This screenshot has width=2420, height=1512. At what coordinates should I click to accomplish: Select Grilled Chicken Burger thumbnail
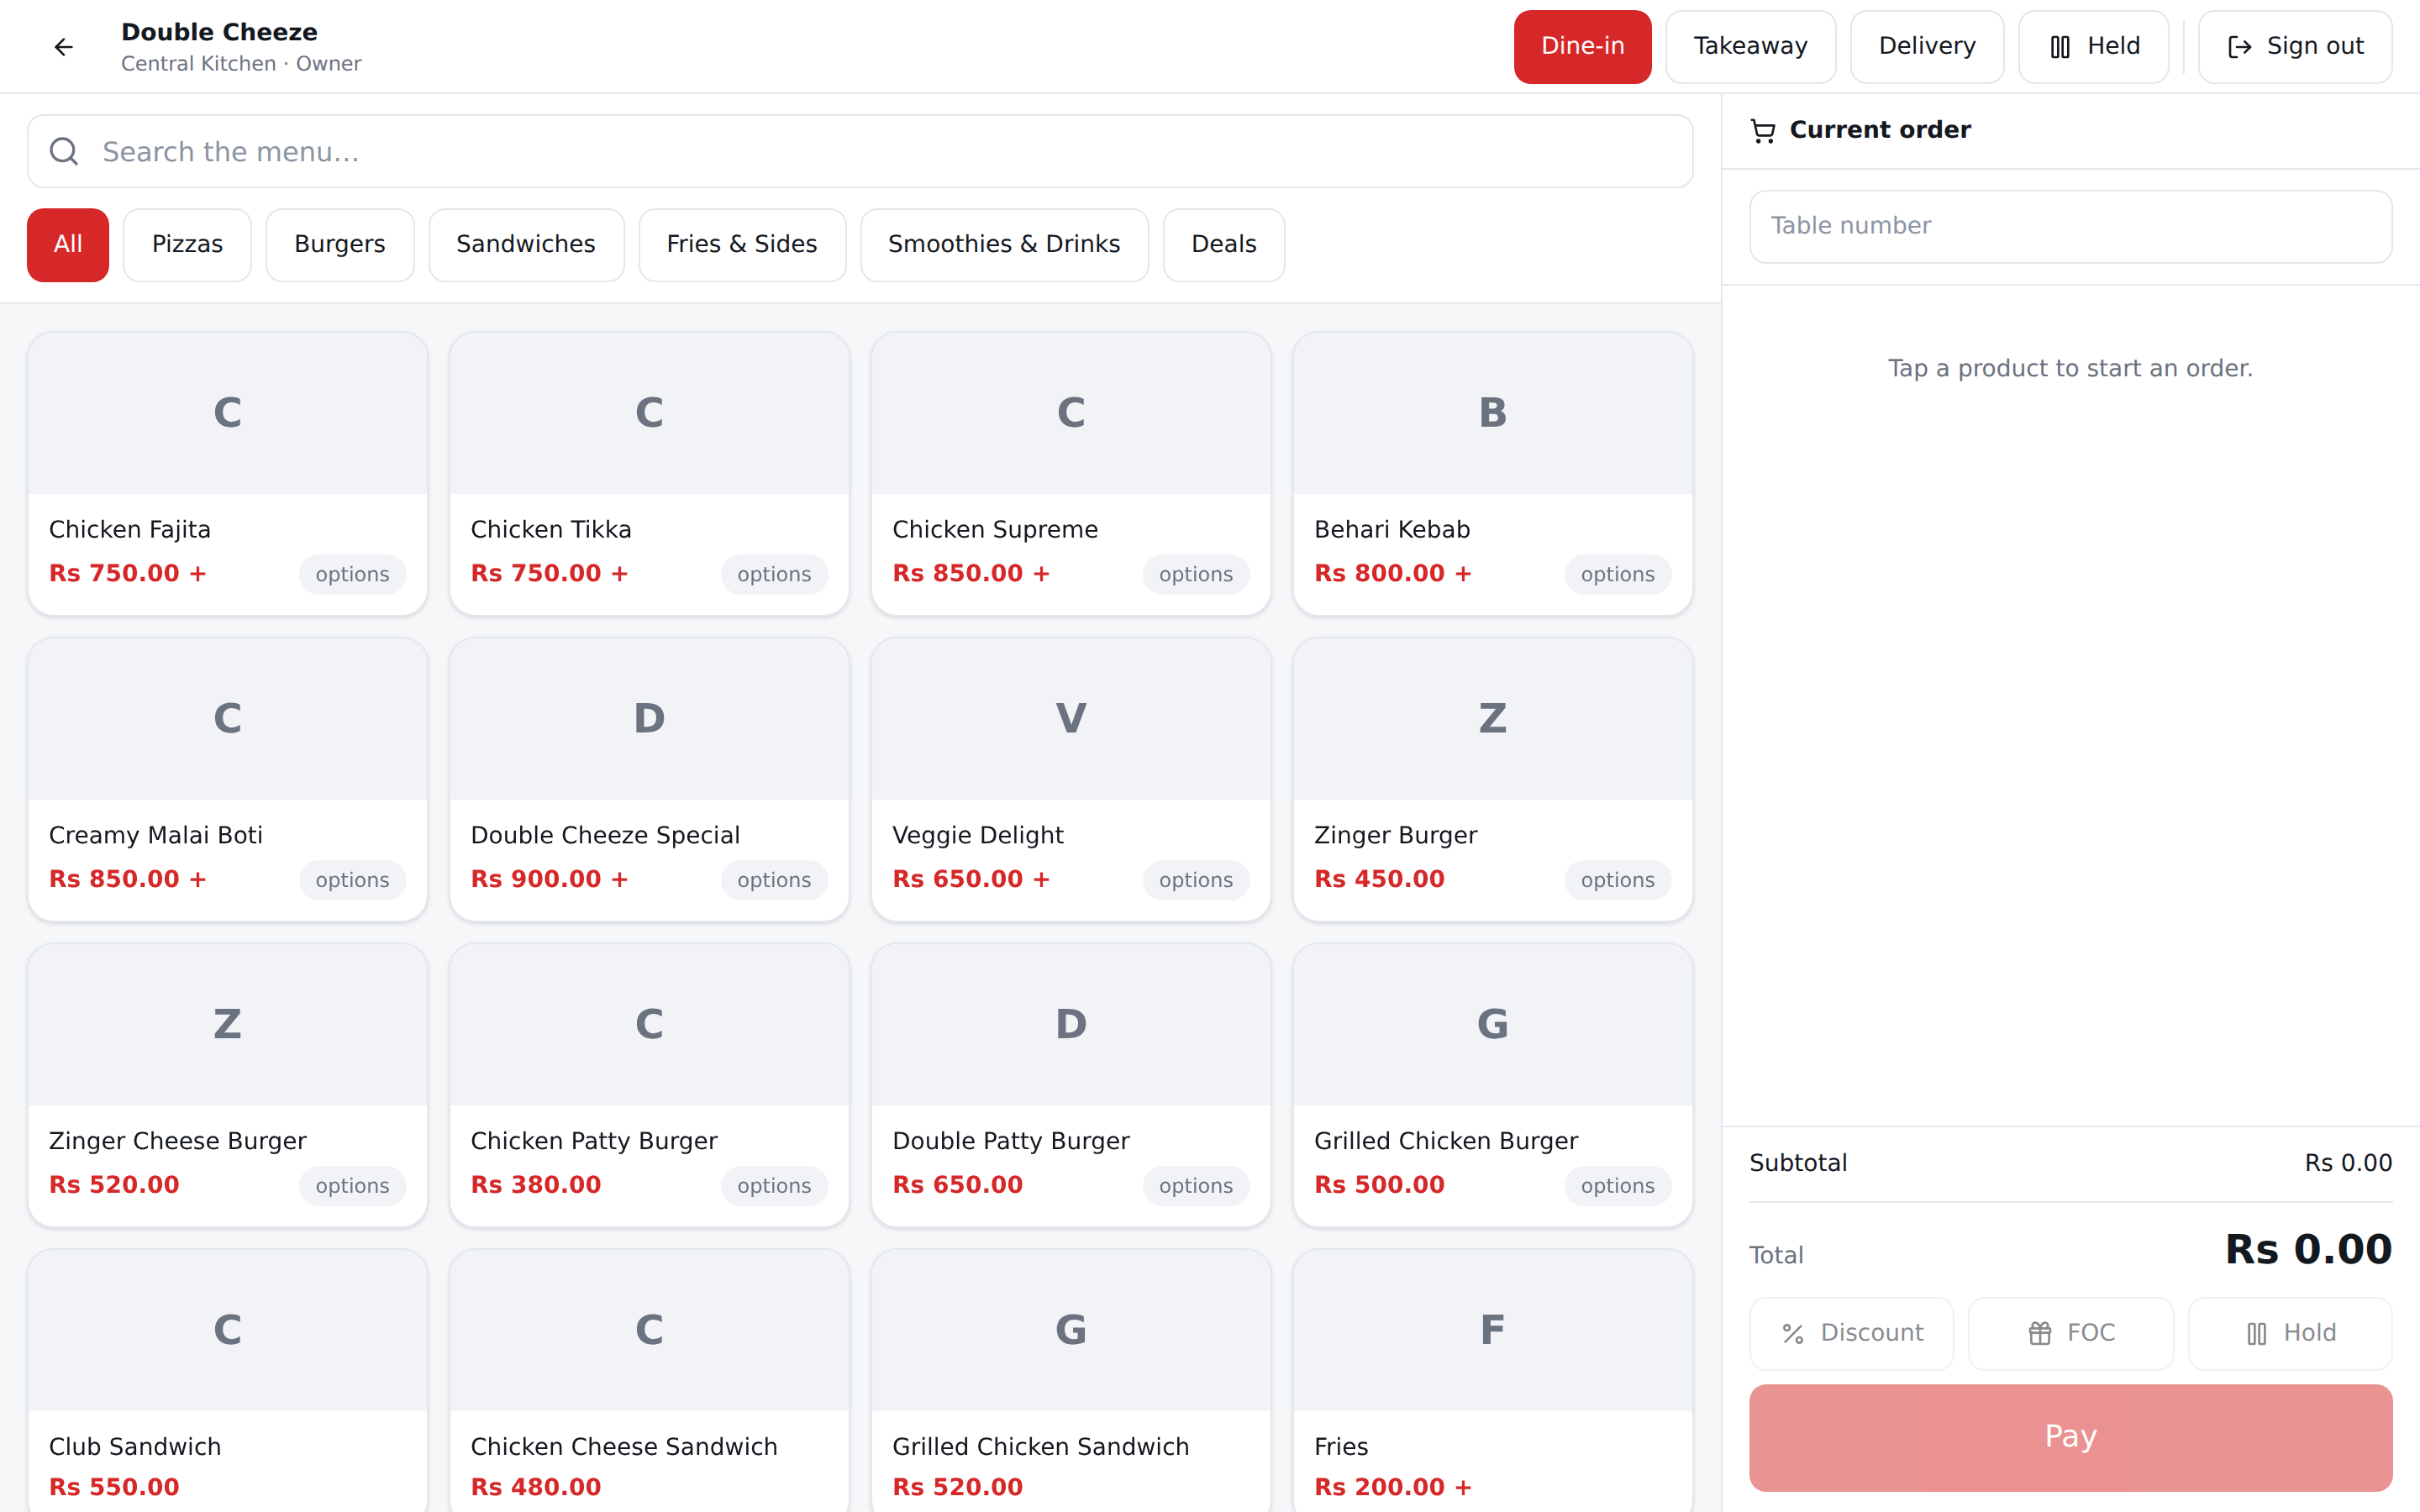[1493, 1025]
